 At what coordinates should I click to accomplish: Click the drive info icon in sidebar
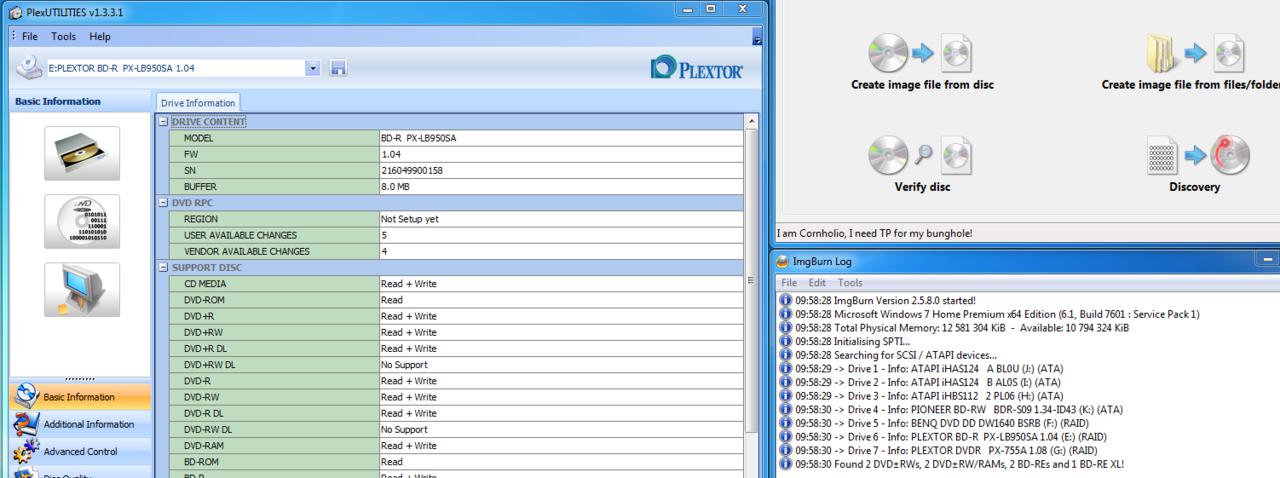tap(81, 153)
